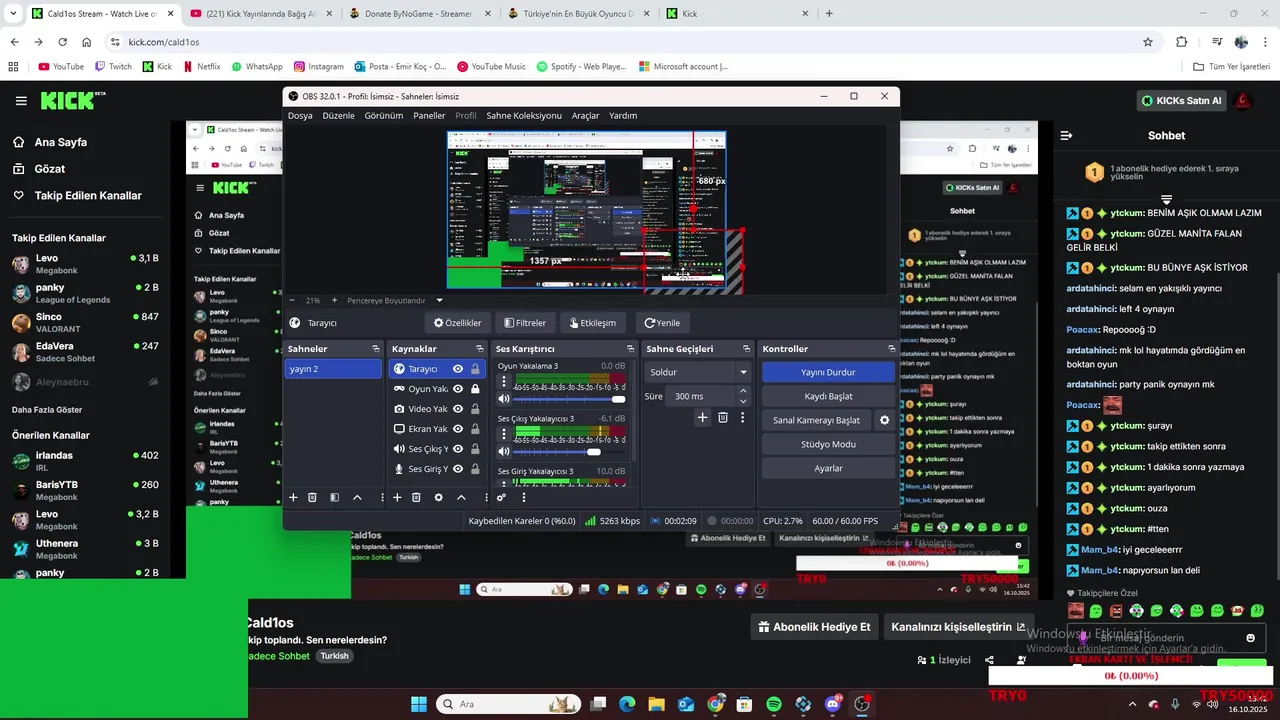Unlock the Oyun Yak. source
1280x720 pixels.
(475, 389)
